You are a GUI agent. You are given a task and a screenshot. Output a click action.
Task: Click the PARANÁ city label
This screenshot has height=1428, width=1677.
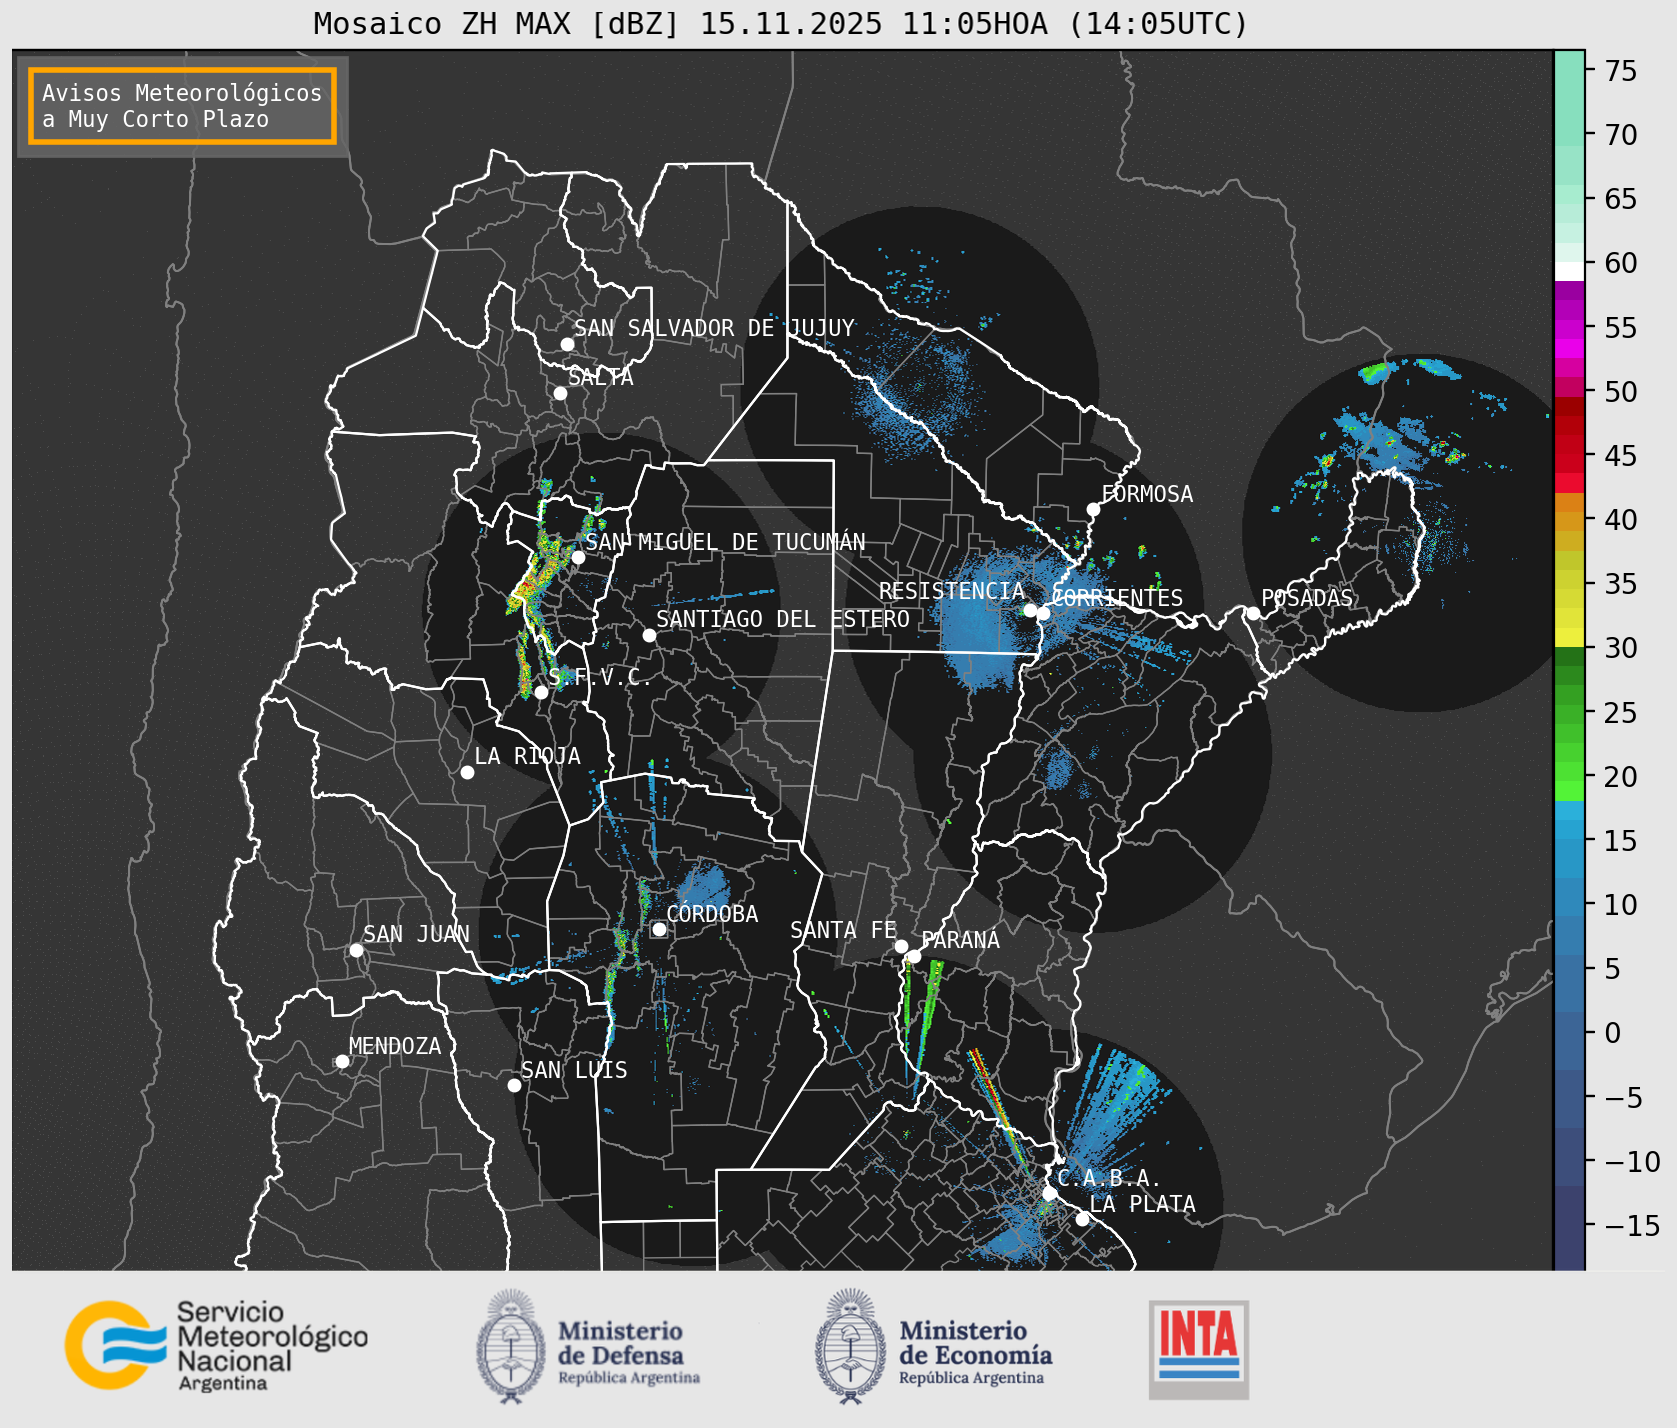(961, 940)
